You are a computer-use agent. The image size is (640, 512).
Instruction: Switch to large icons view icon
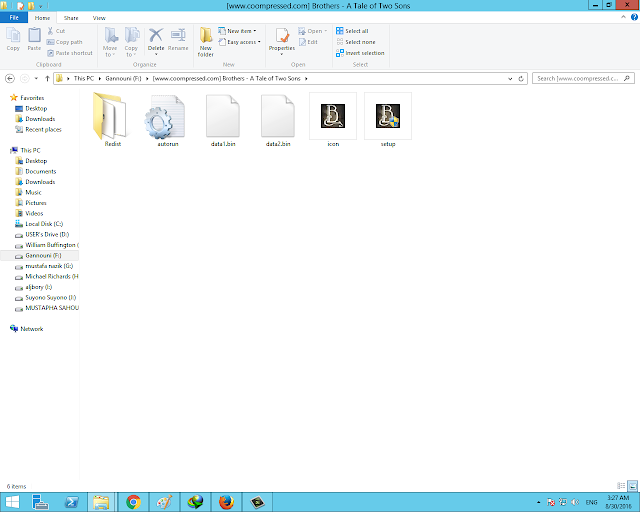632,486
